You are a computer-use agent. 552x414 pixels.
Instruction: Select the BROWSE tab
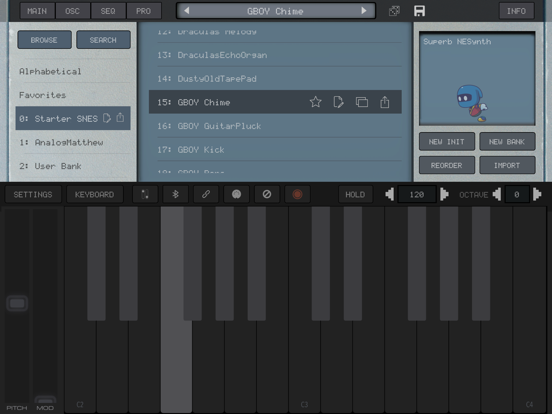click(x=44, y=40)
